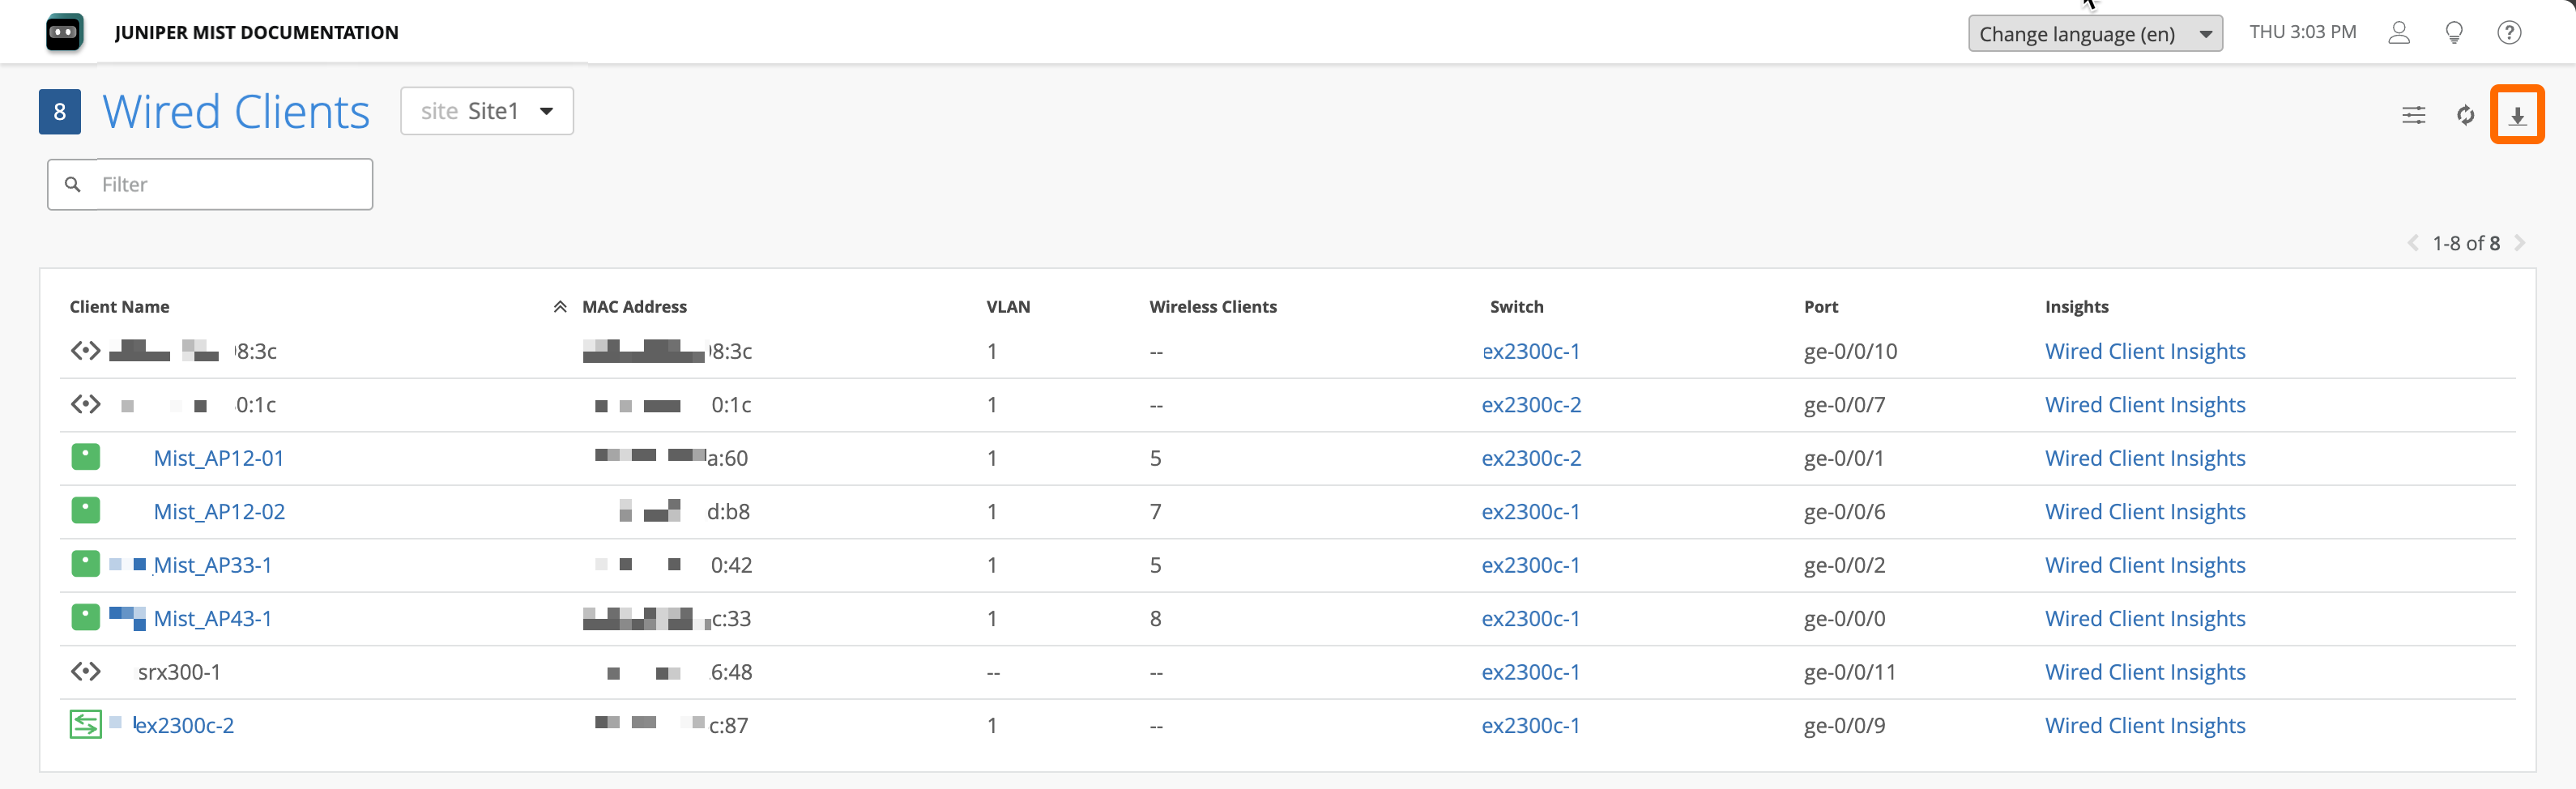Click the Mist robot logo icon

tap(64, 33)
